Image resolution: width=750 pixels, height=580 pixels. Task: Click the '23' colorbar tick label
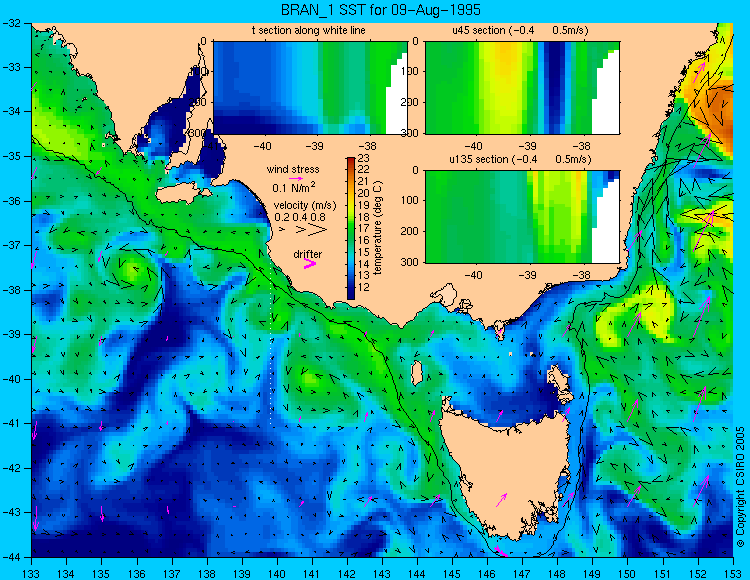pos(363,158)
